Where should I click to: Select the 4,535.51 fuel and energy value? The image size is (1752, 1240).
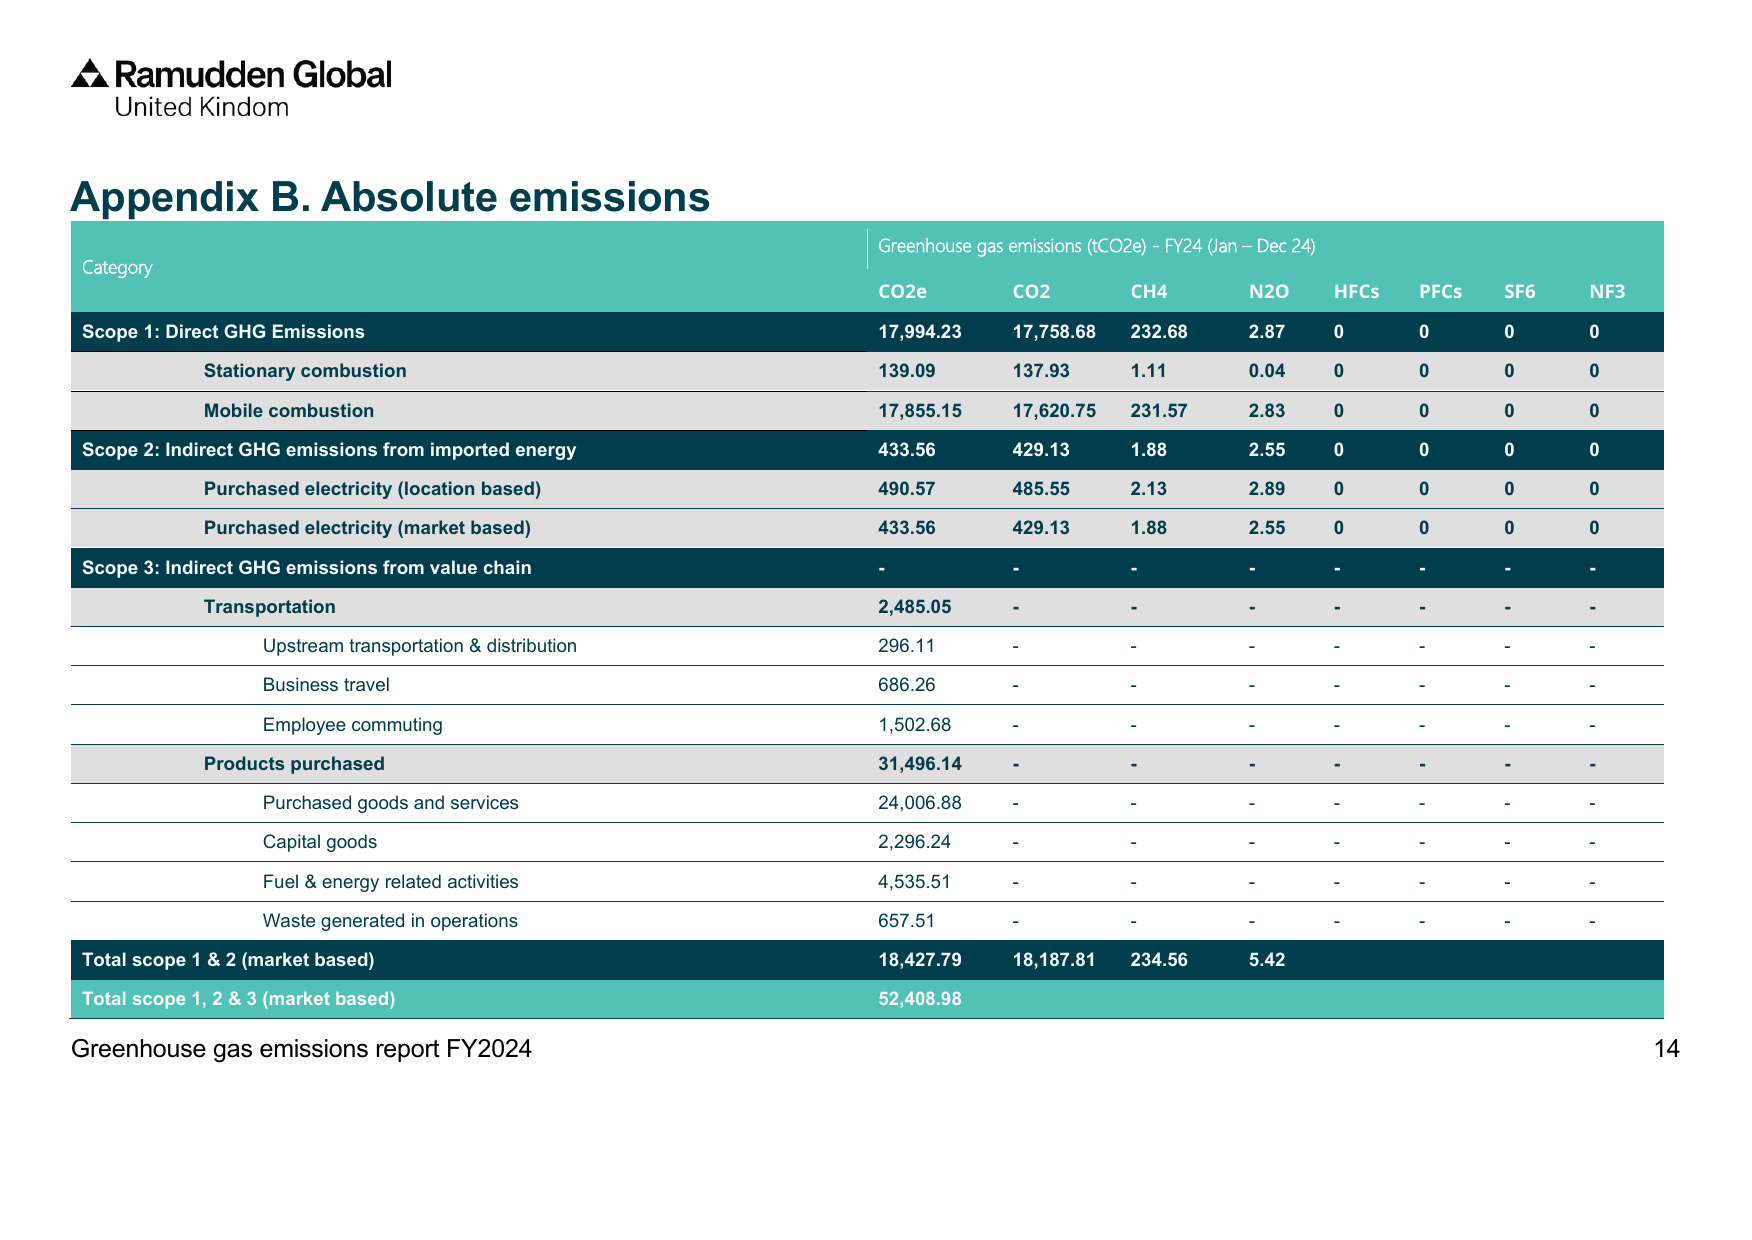[x=915, y=882]
